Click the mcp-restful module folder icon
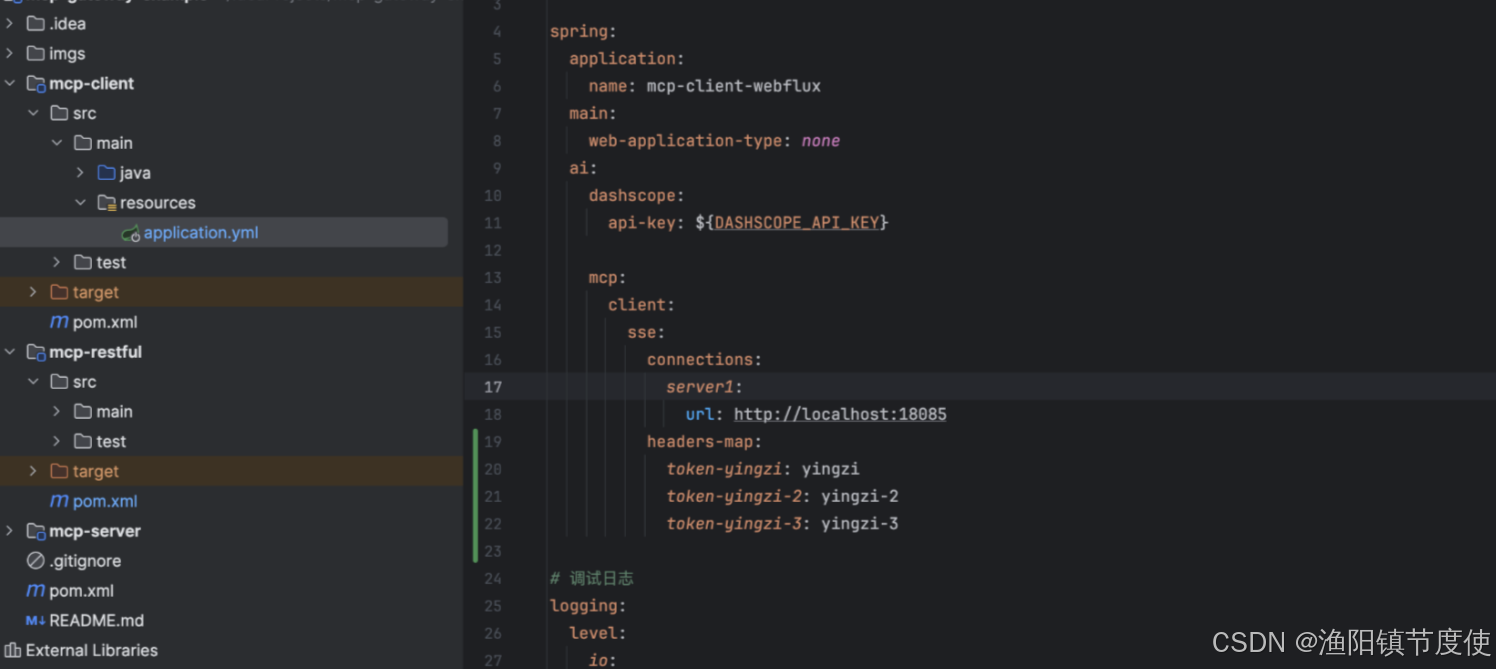 (35, 352)
